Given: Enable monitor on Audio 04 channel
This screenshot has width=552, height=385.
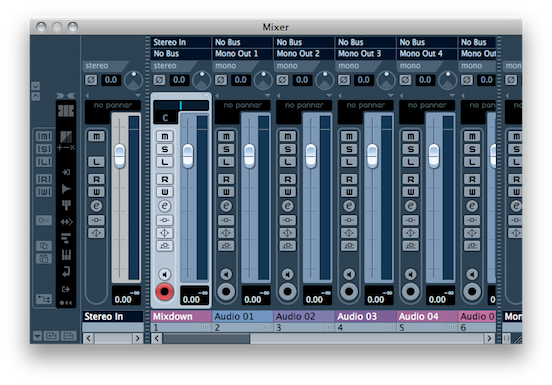Looking at the screenshot, I should pos(410,274).
